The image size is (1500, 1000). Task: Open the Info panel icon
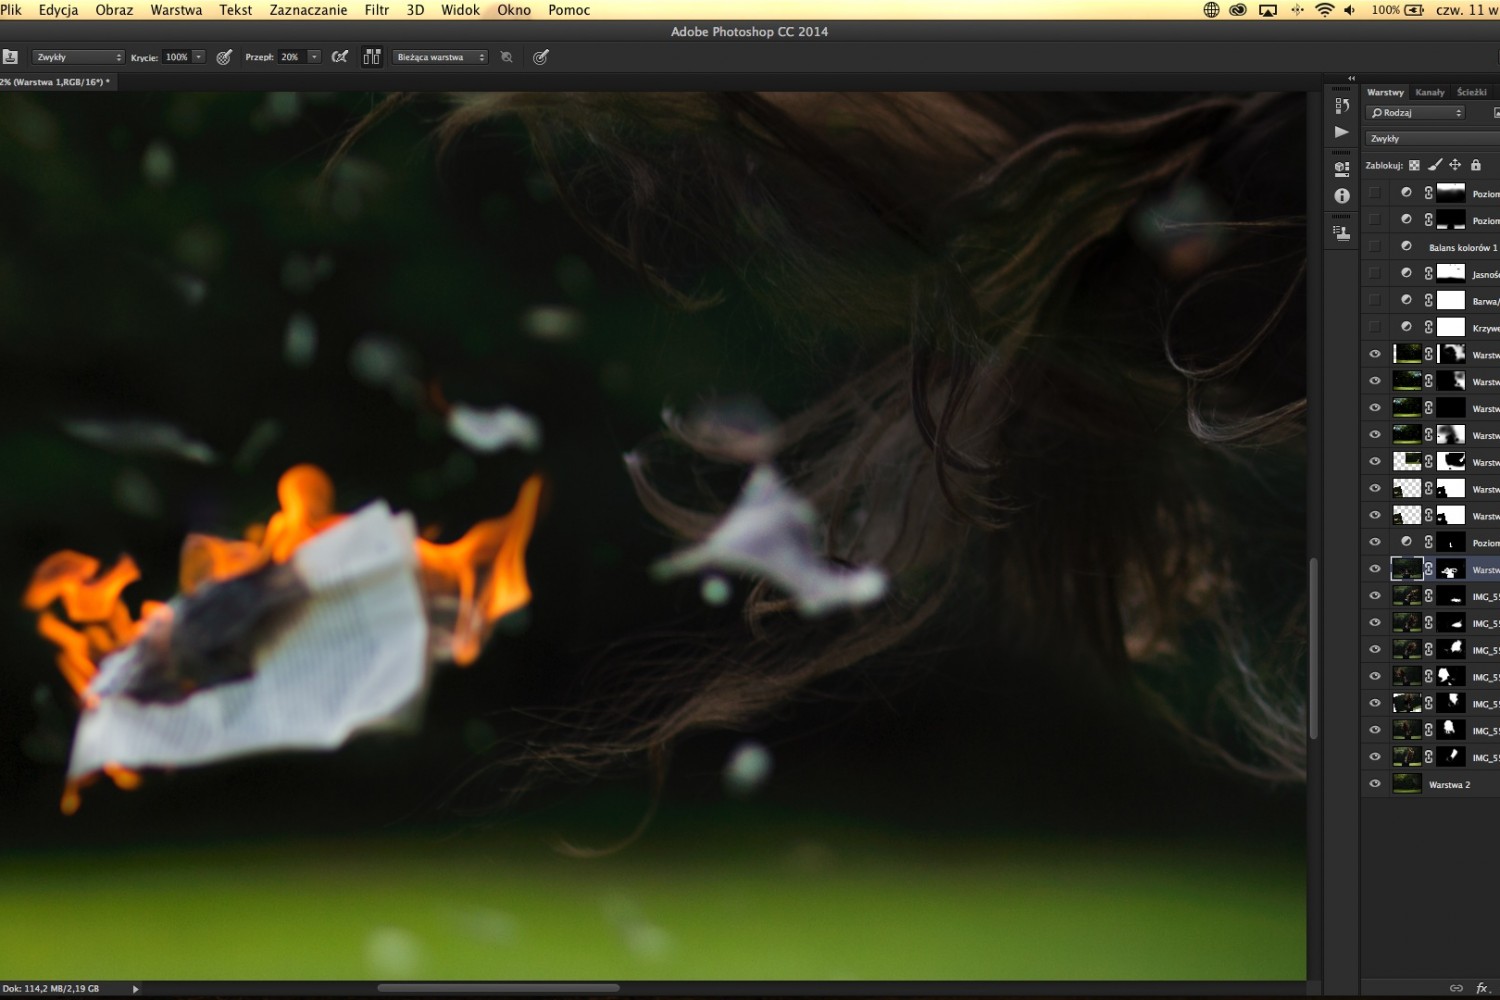1342,196
